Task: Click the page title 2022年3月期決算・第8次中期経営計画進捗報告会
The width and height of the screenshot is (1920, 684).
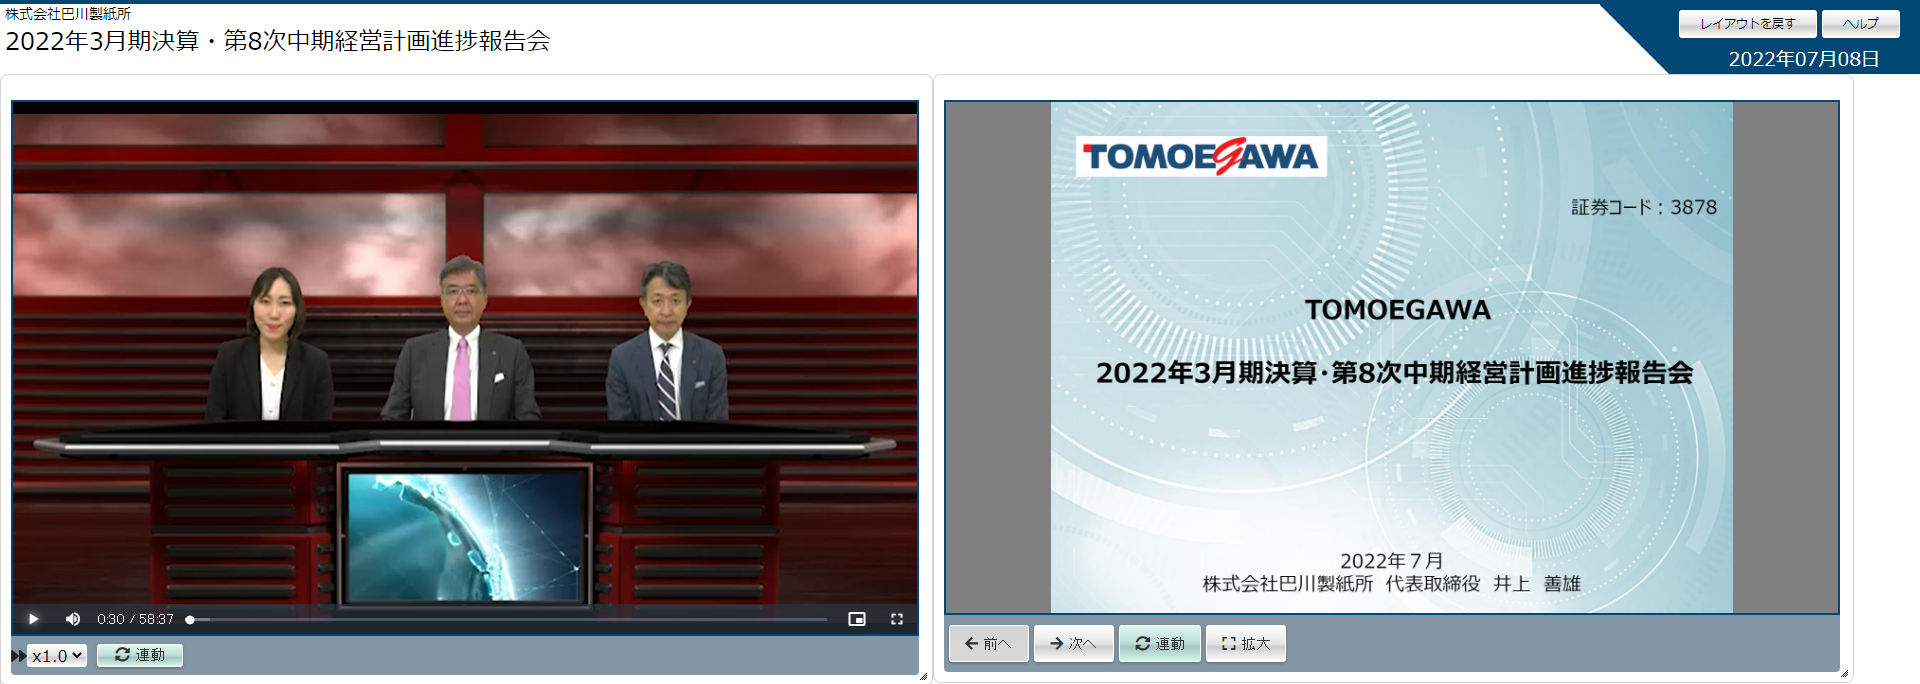Action: click(x=278, y=41)
